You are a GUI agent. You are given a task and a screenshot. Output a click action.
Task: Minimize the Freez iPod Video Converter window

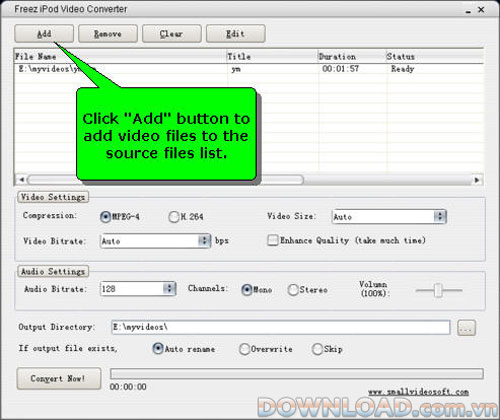pos(468,11)
